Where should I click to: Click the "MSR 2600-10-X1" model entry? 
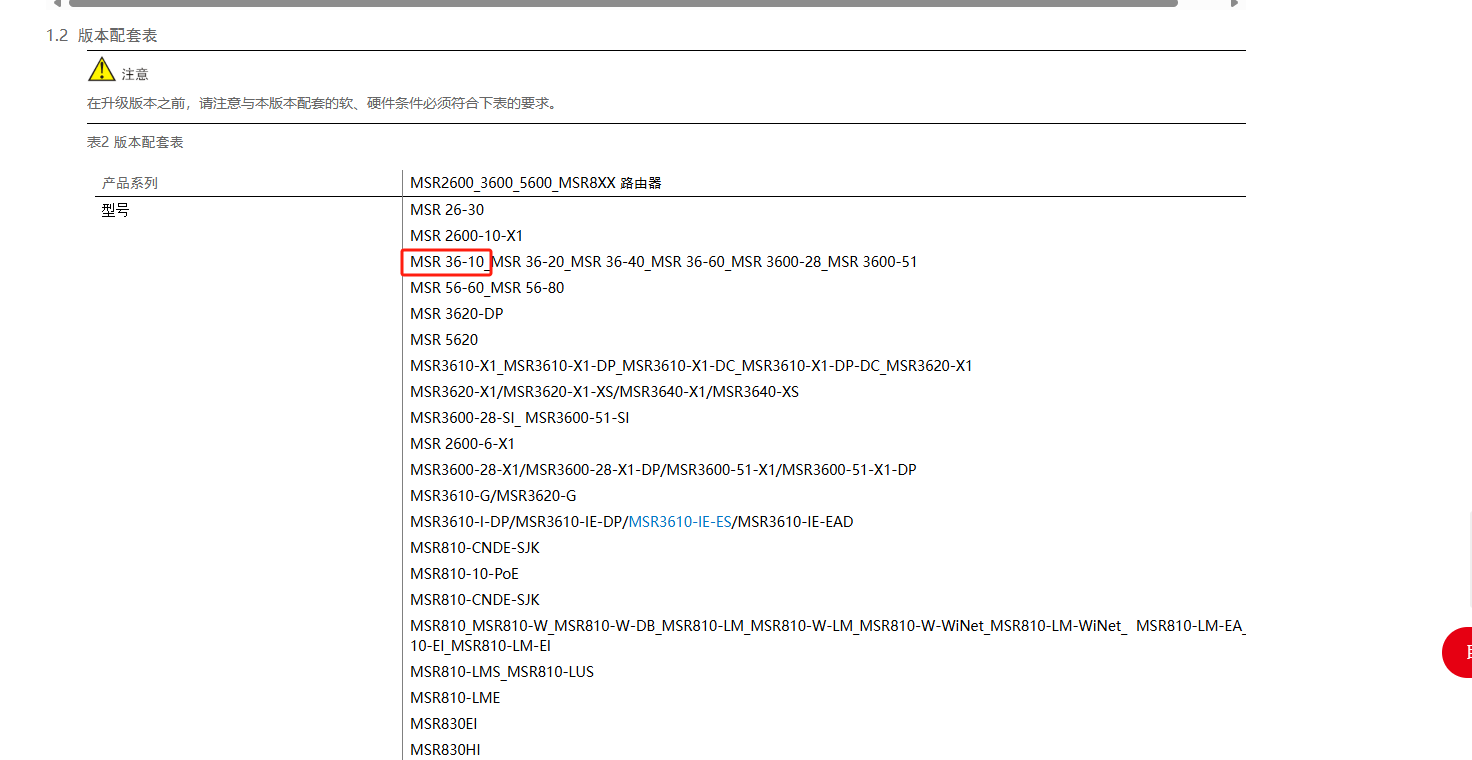pyautogui.click(x=467, y=236)
